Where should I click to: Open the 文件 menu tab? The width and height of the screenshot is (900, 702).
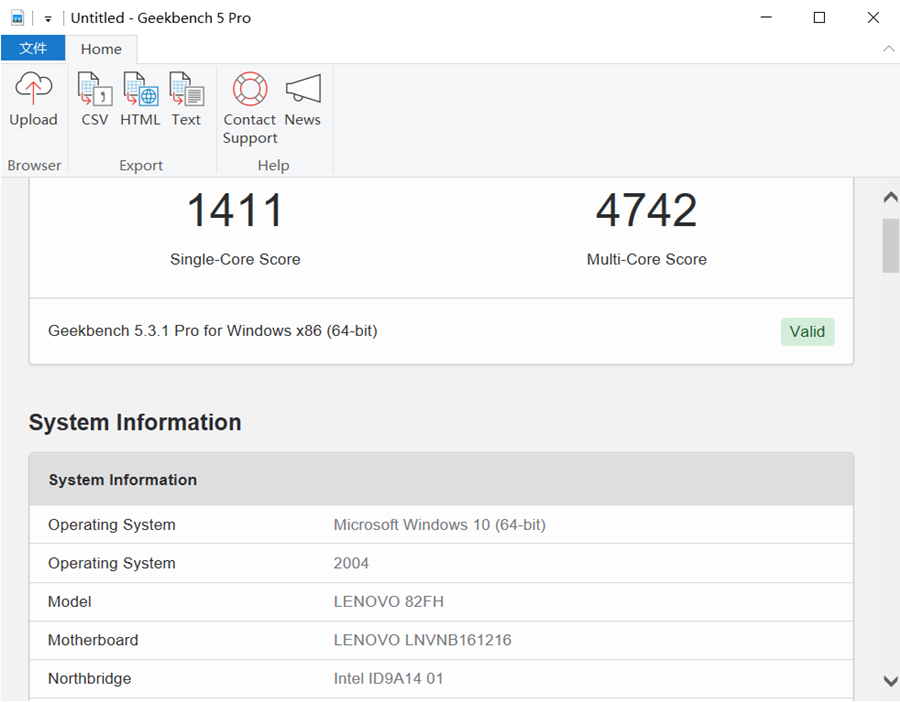pyautogui.click(x=33, y=48)
